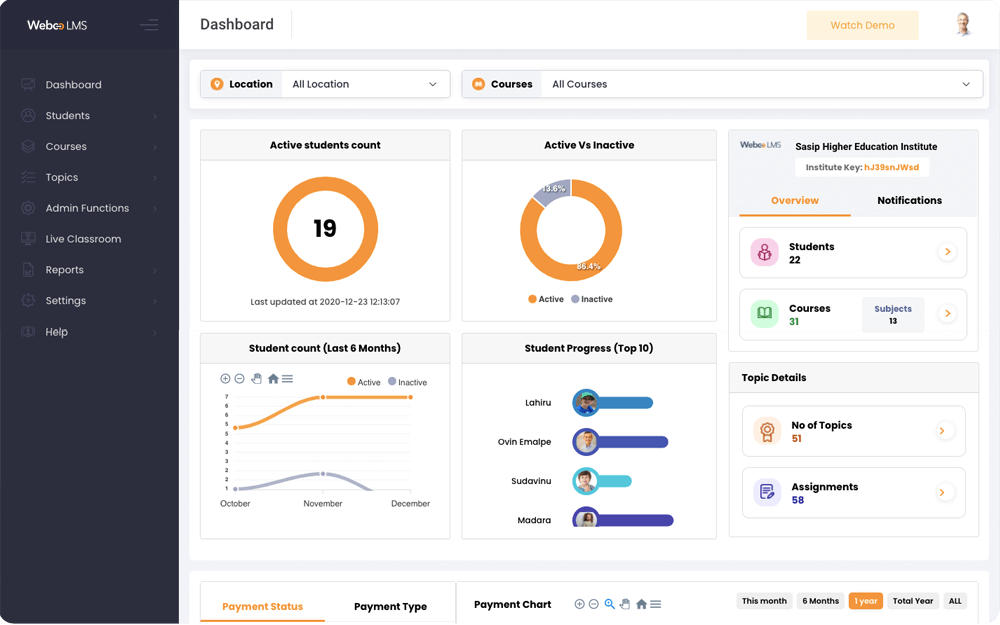Click the pink Students card icon
Screen dimensions: 1000x625
[x=764, y=253]
